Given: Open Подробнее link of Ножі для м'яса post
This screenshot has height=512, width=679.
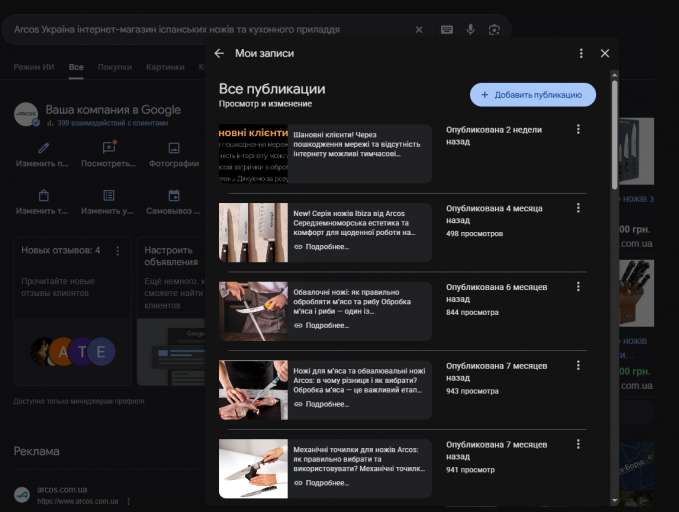Looking at the screenshot, I should 321,404.
